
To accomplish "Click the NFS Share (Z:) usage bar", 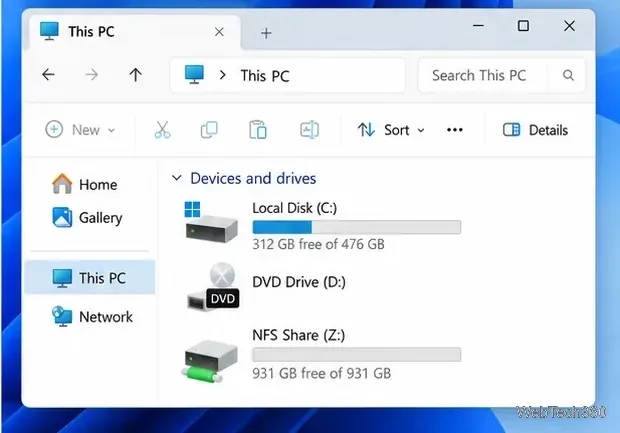I will [x=357, y=354].
